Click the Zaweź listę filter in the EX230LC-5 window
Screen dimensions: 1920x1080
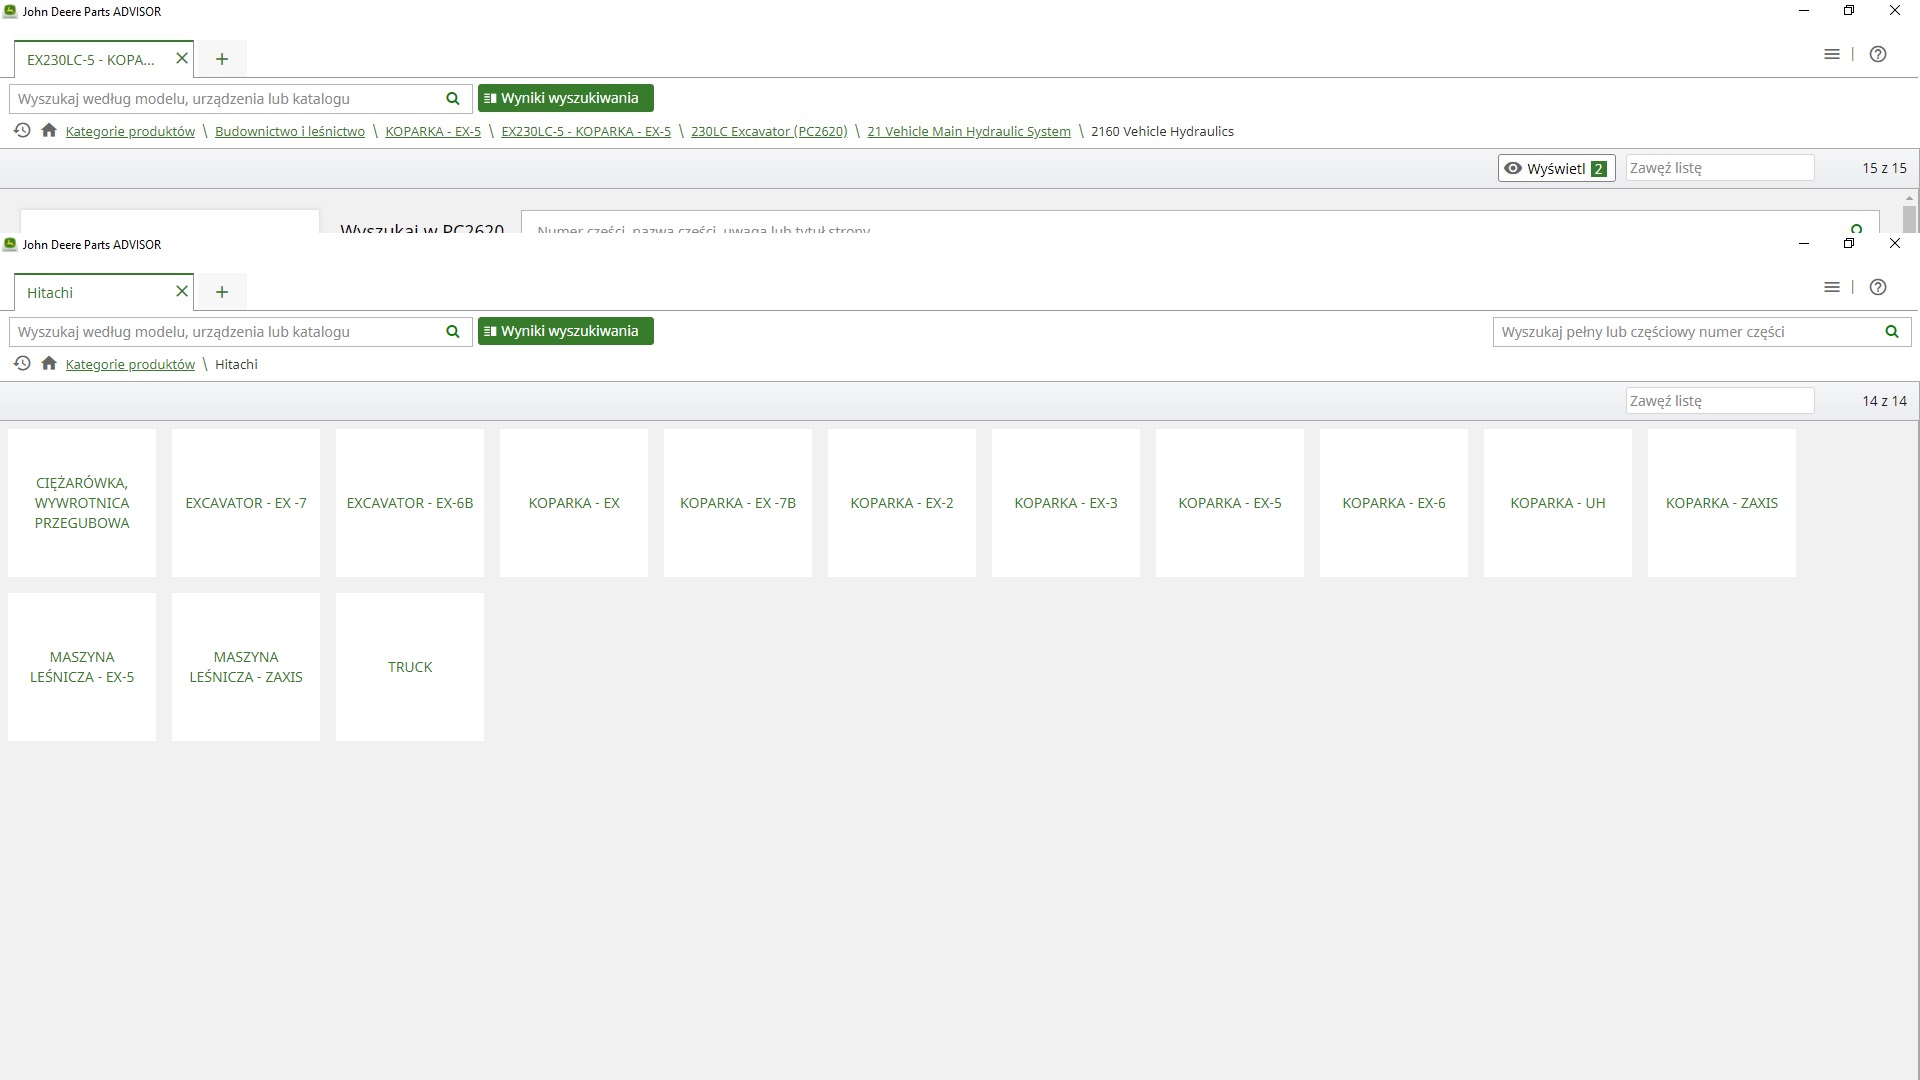1720,168
